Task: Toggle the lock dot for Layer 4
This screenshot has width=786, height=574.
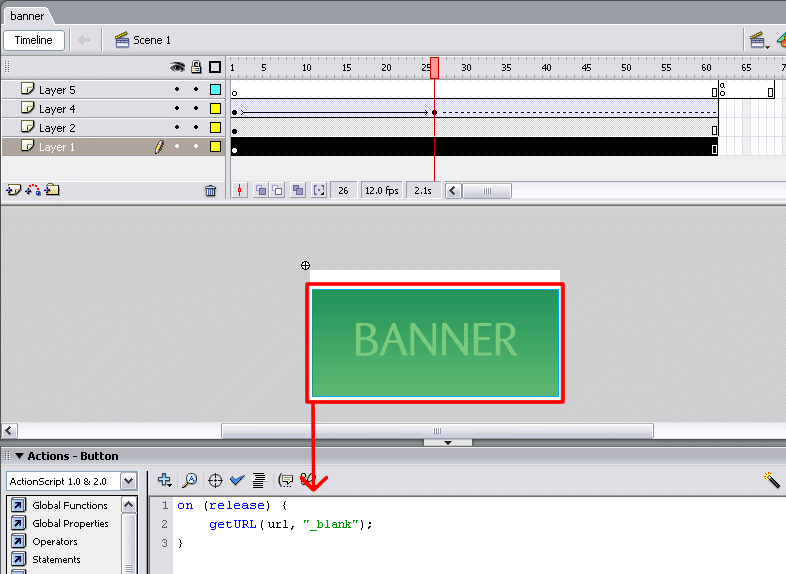Action: point(196,109)
